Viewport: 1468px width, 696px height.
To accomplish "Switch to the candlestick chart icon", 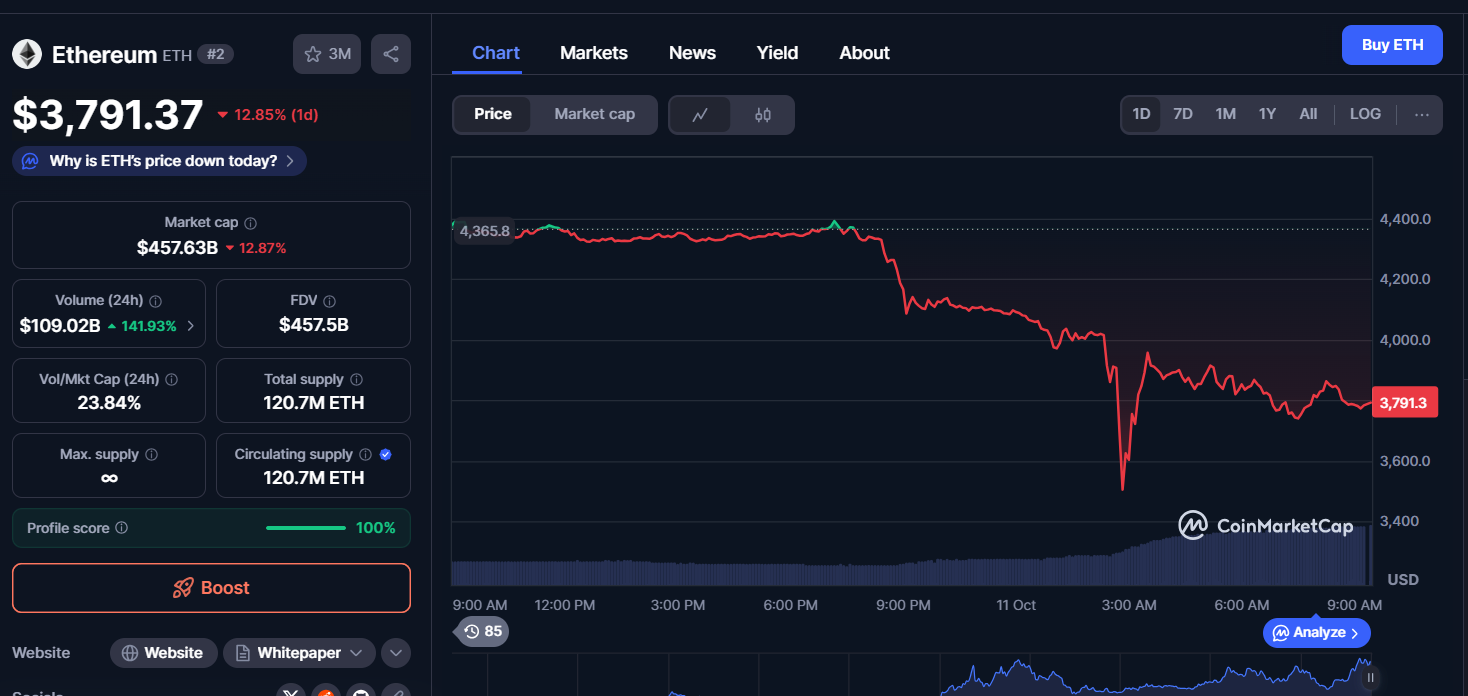I will [x=763, y=115].
